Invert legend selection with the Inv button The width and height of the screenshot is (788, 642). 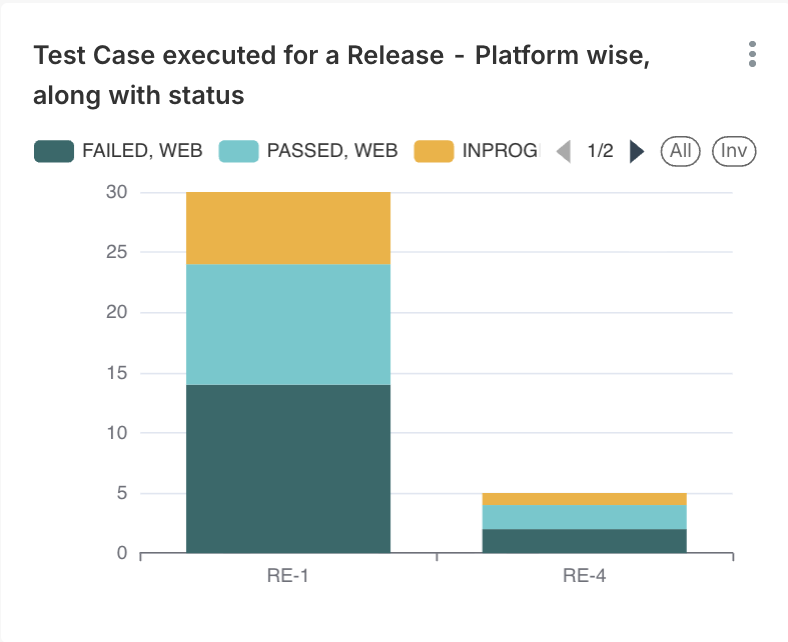pyautogui.click(x=734, y=152)
